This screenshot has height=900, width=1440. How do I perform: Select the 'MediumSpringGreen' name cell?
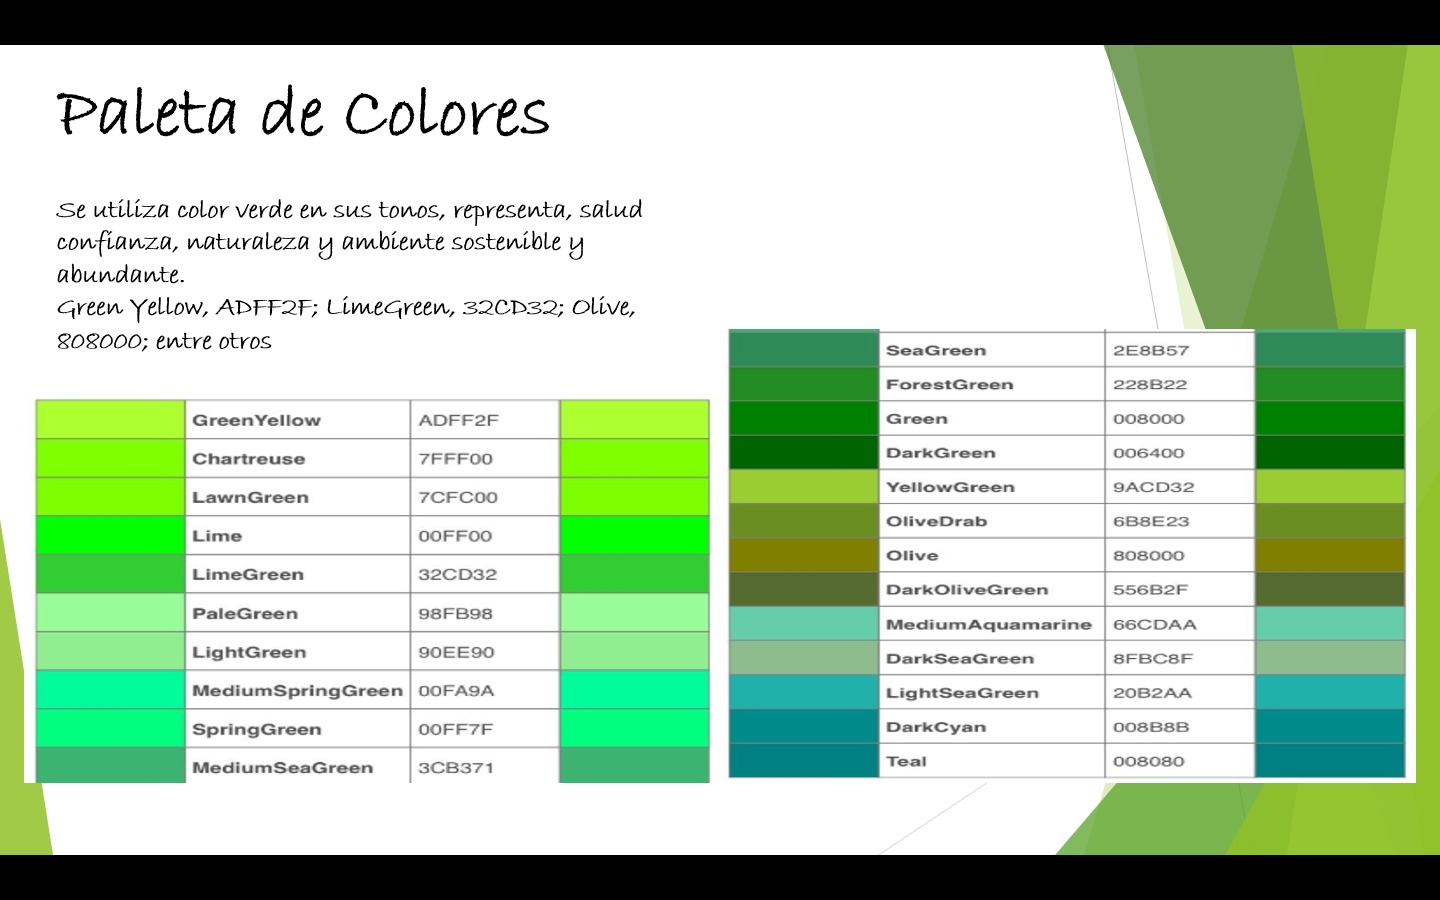pos(298,691)
